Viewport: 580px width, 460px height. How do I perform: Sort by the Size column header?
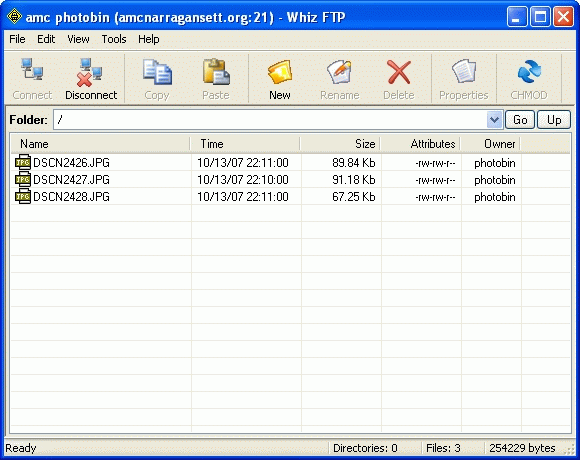(x=340, y=143)
